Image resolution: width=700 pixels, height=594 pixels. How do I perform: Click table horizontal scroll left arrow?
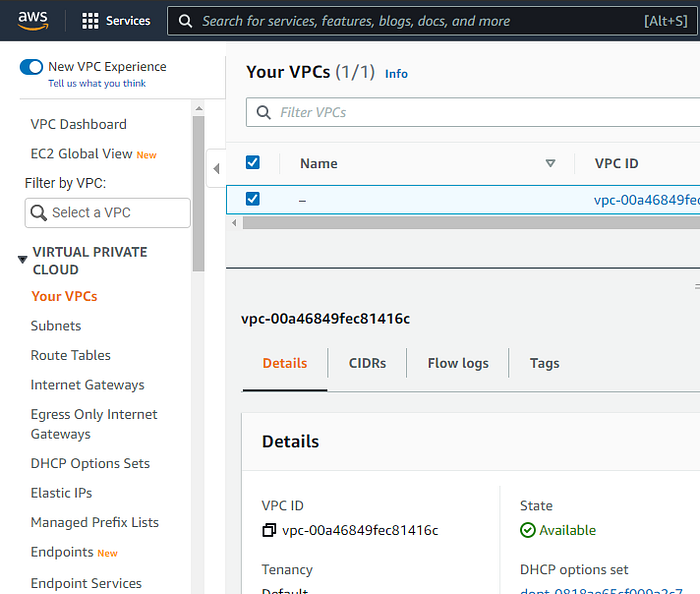tap(234, 223)
